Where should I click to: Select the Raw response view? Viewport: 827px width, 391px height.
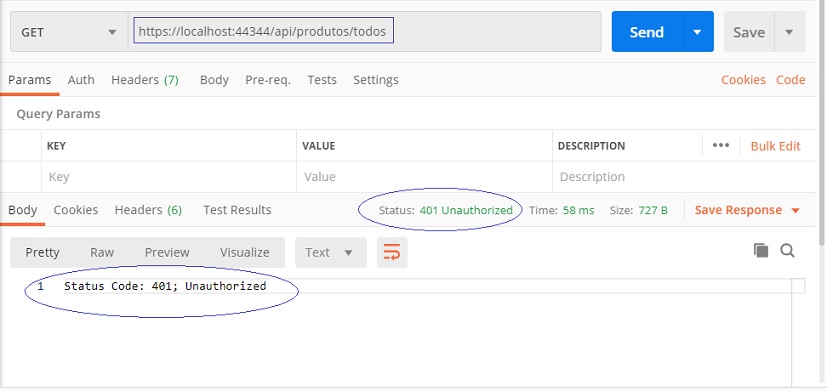(102, 252)
